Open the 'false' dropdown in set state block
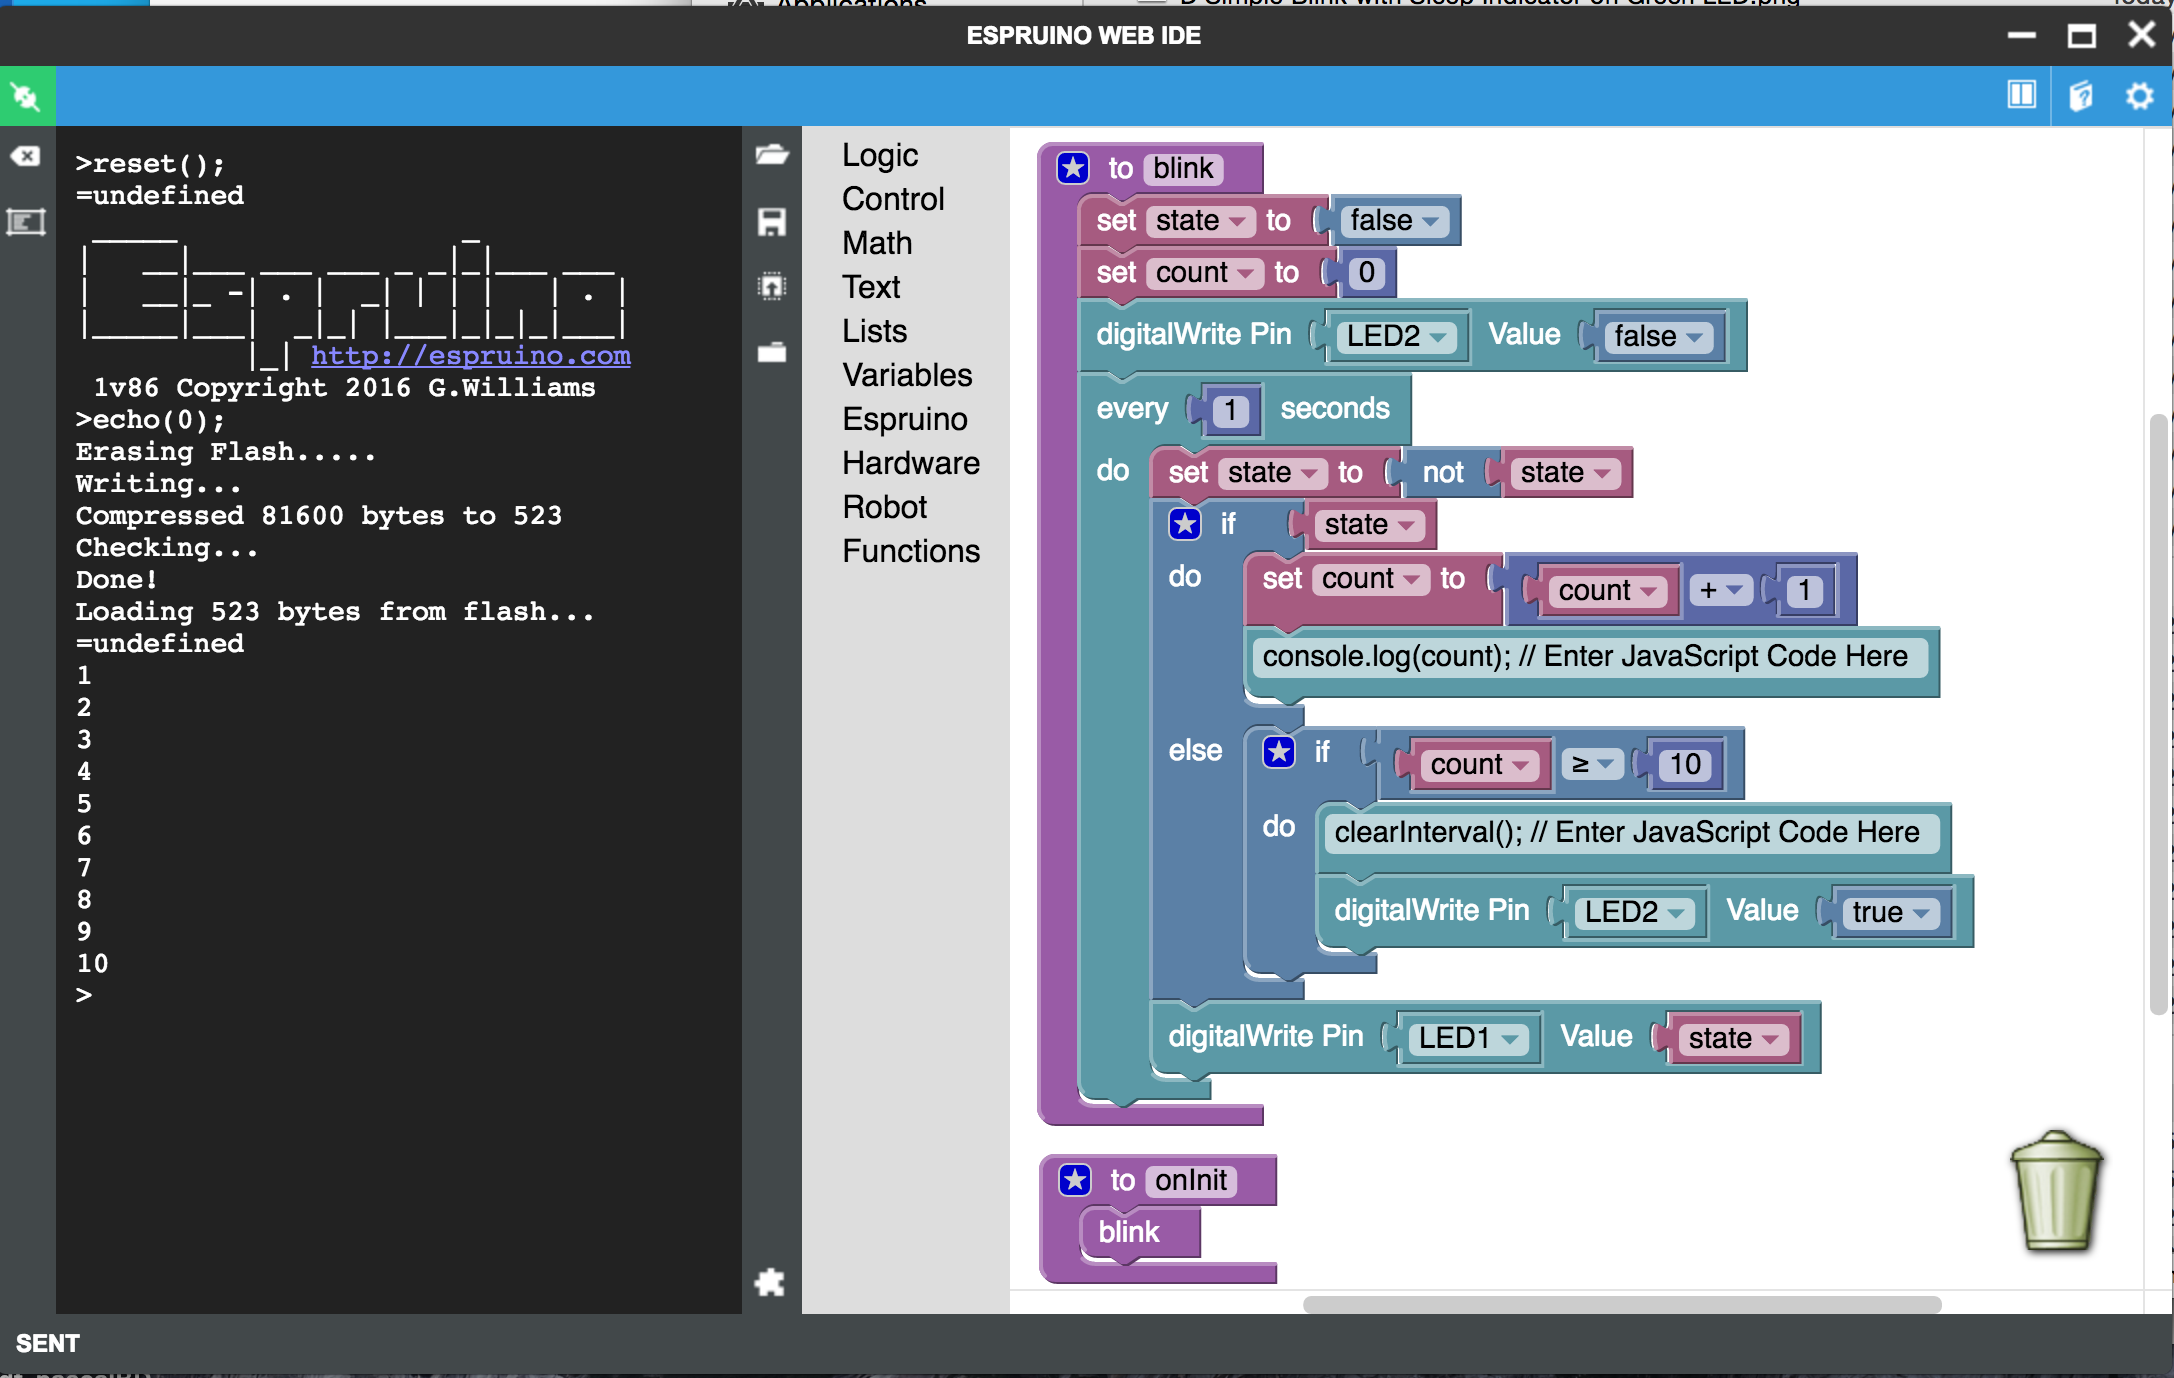The height and width of the screenshot is (1378, 2174). pos(1394,221)
